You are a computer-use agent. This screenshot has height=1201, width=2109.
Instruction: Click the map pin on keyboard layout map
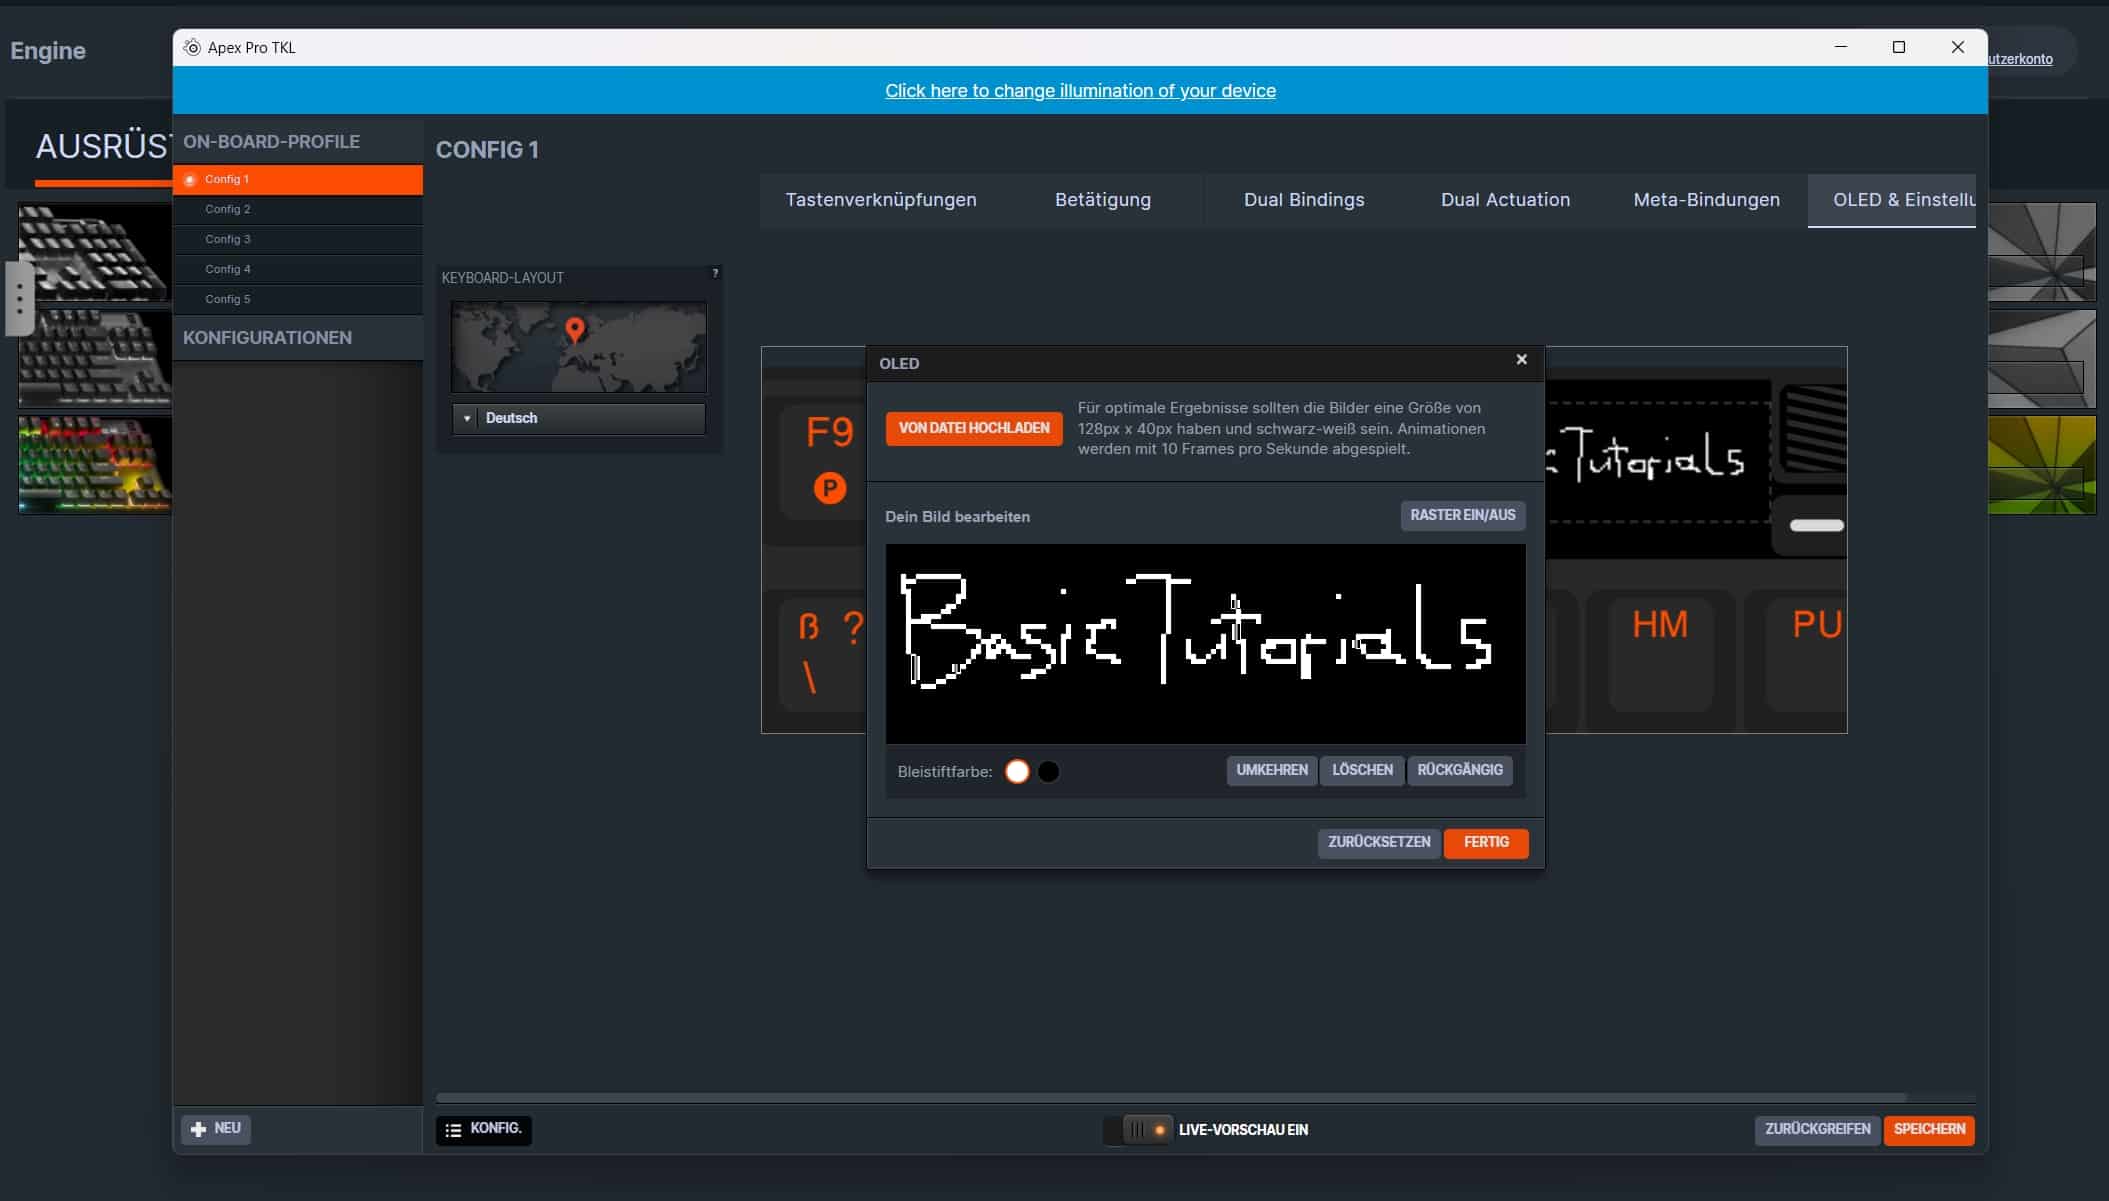[574, 328]
